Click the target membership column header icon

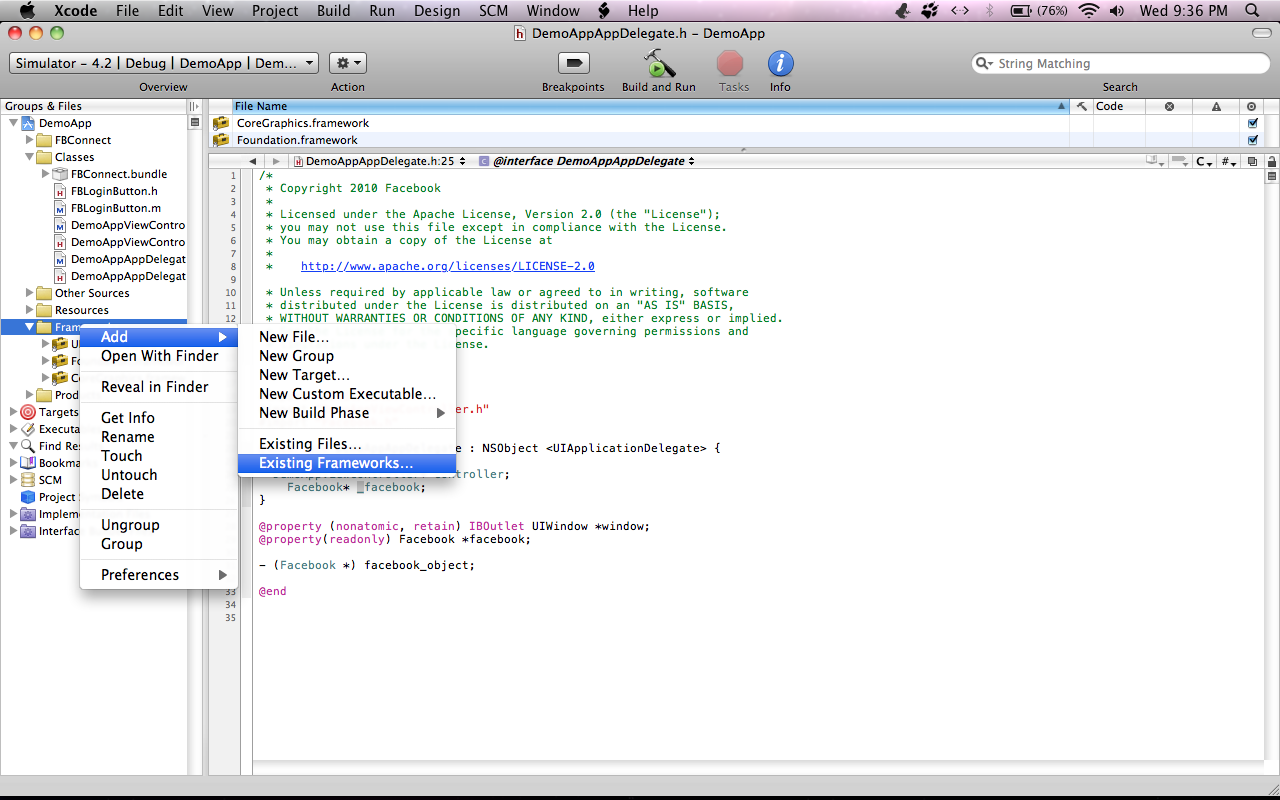1252,106
